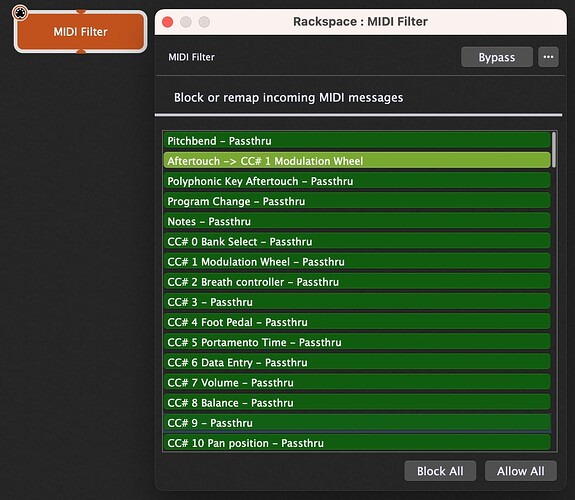This screenshot has width=575, height=500.
Task: Choose the Notes Passthru row
Action: point(357,221)
